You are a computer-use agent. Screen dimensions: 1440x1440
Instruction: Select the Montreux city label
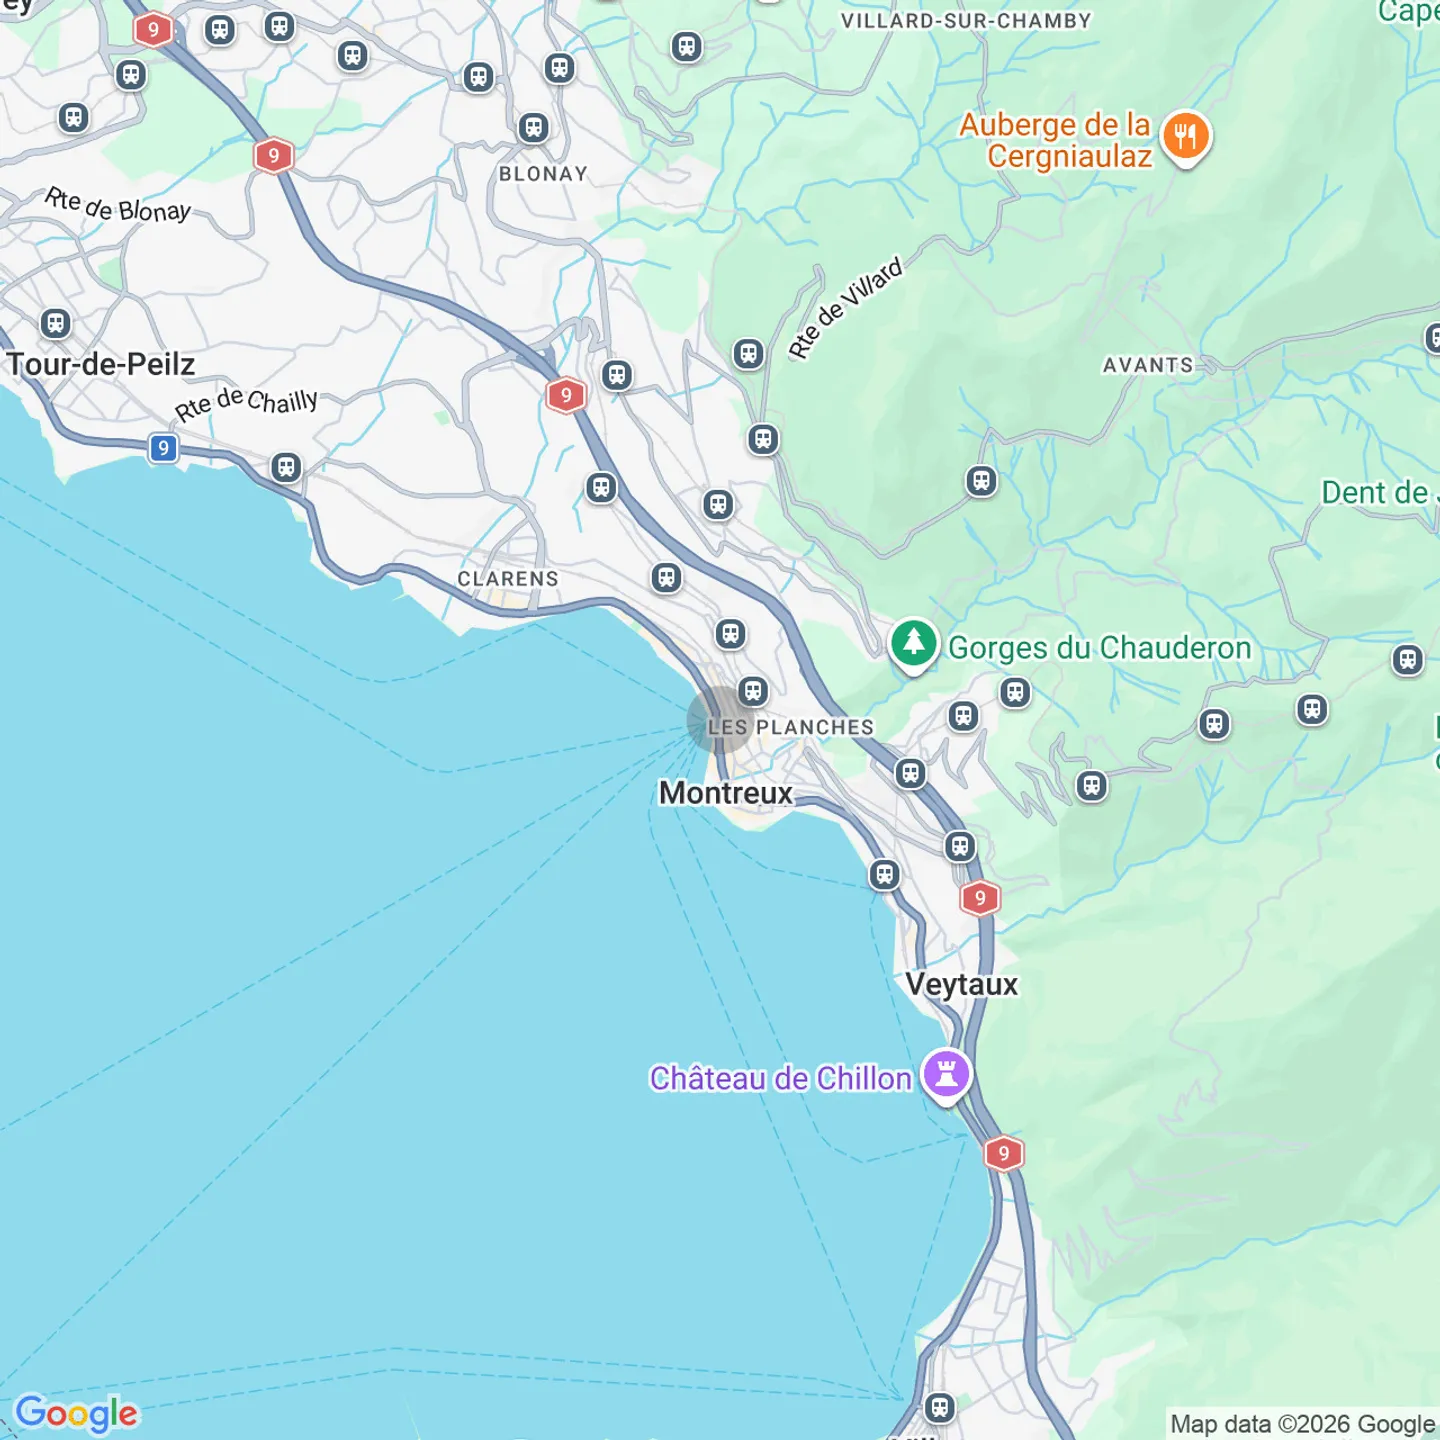point(726,793)
